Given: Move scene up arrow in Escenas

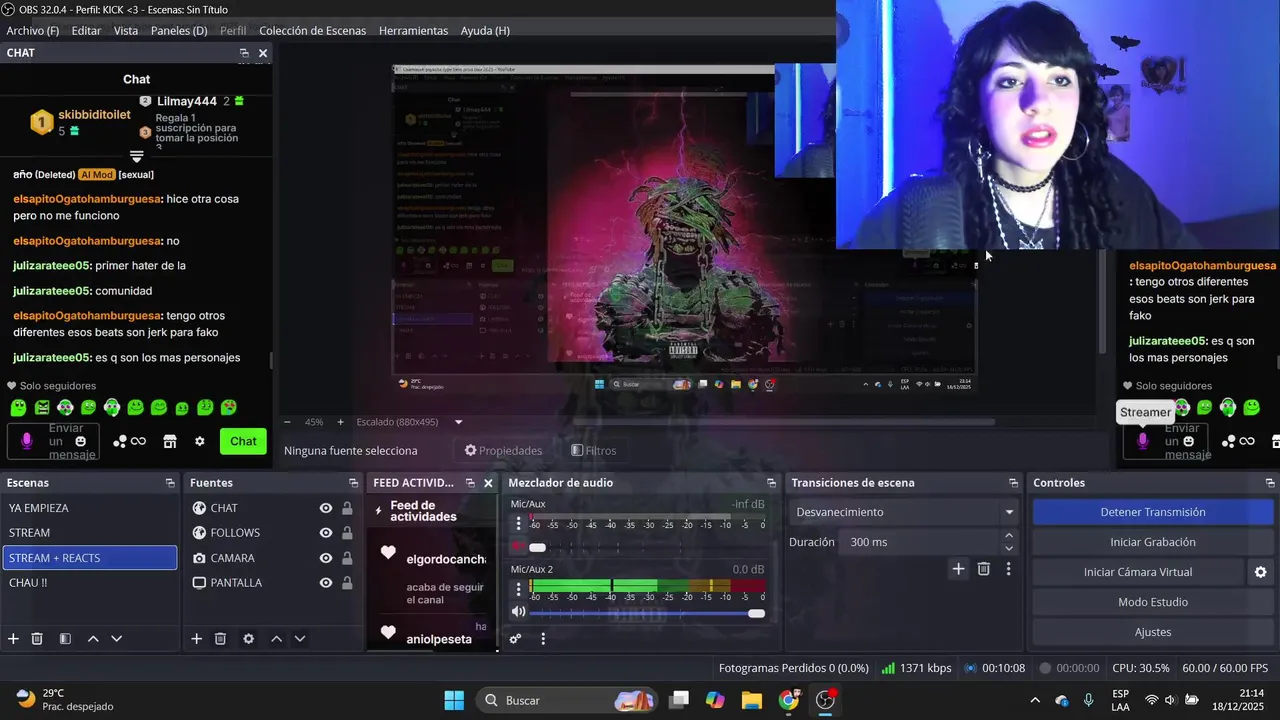Looking at the screenshot, I should click(93, 639).
